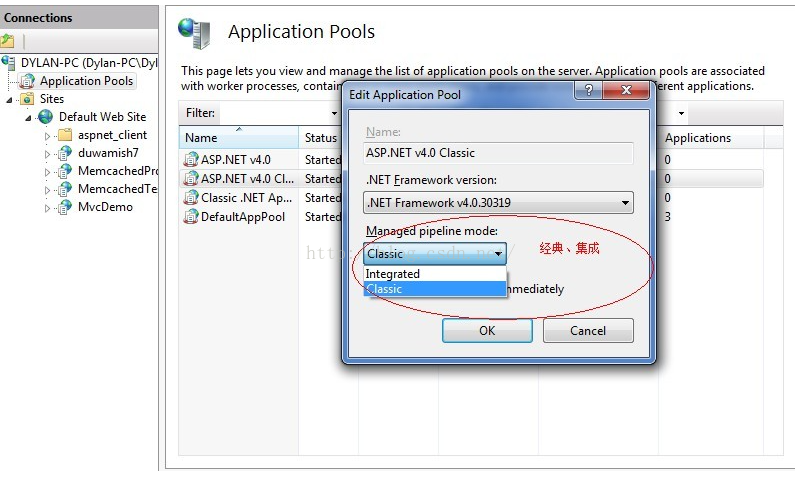Click the MemcachedPr application icon
The width and height of the screenshot is (802, 484).
[64, 171]
